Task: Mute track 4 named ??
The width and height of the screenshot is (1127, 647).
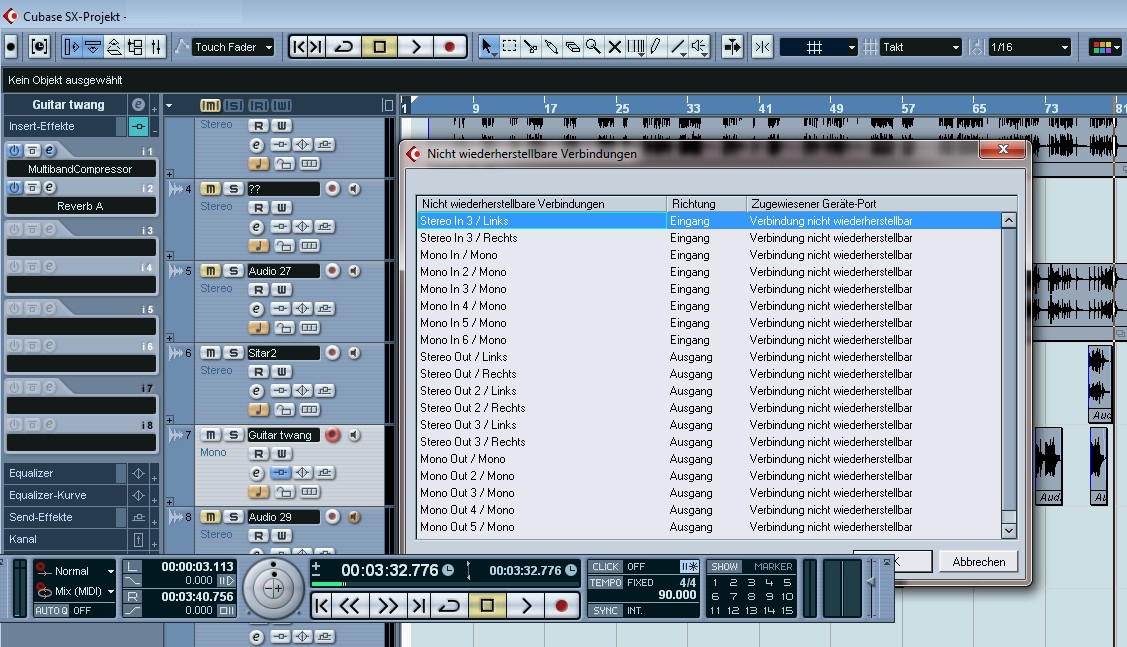Action: 210,189
